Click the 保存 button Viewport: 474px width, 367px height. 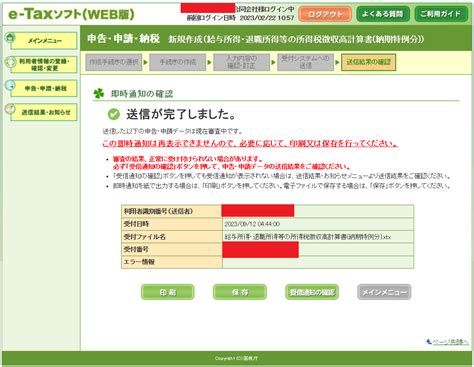tap(240, 292)
